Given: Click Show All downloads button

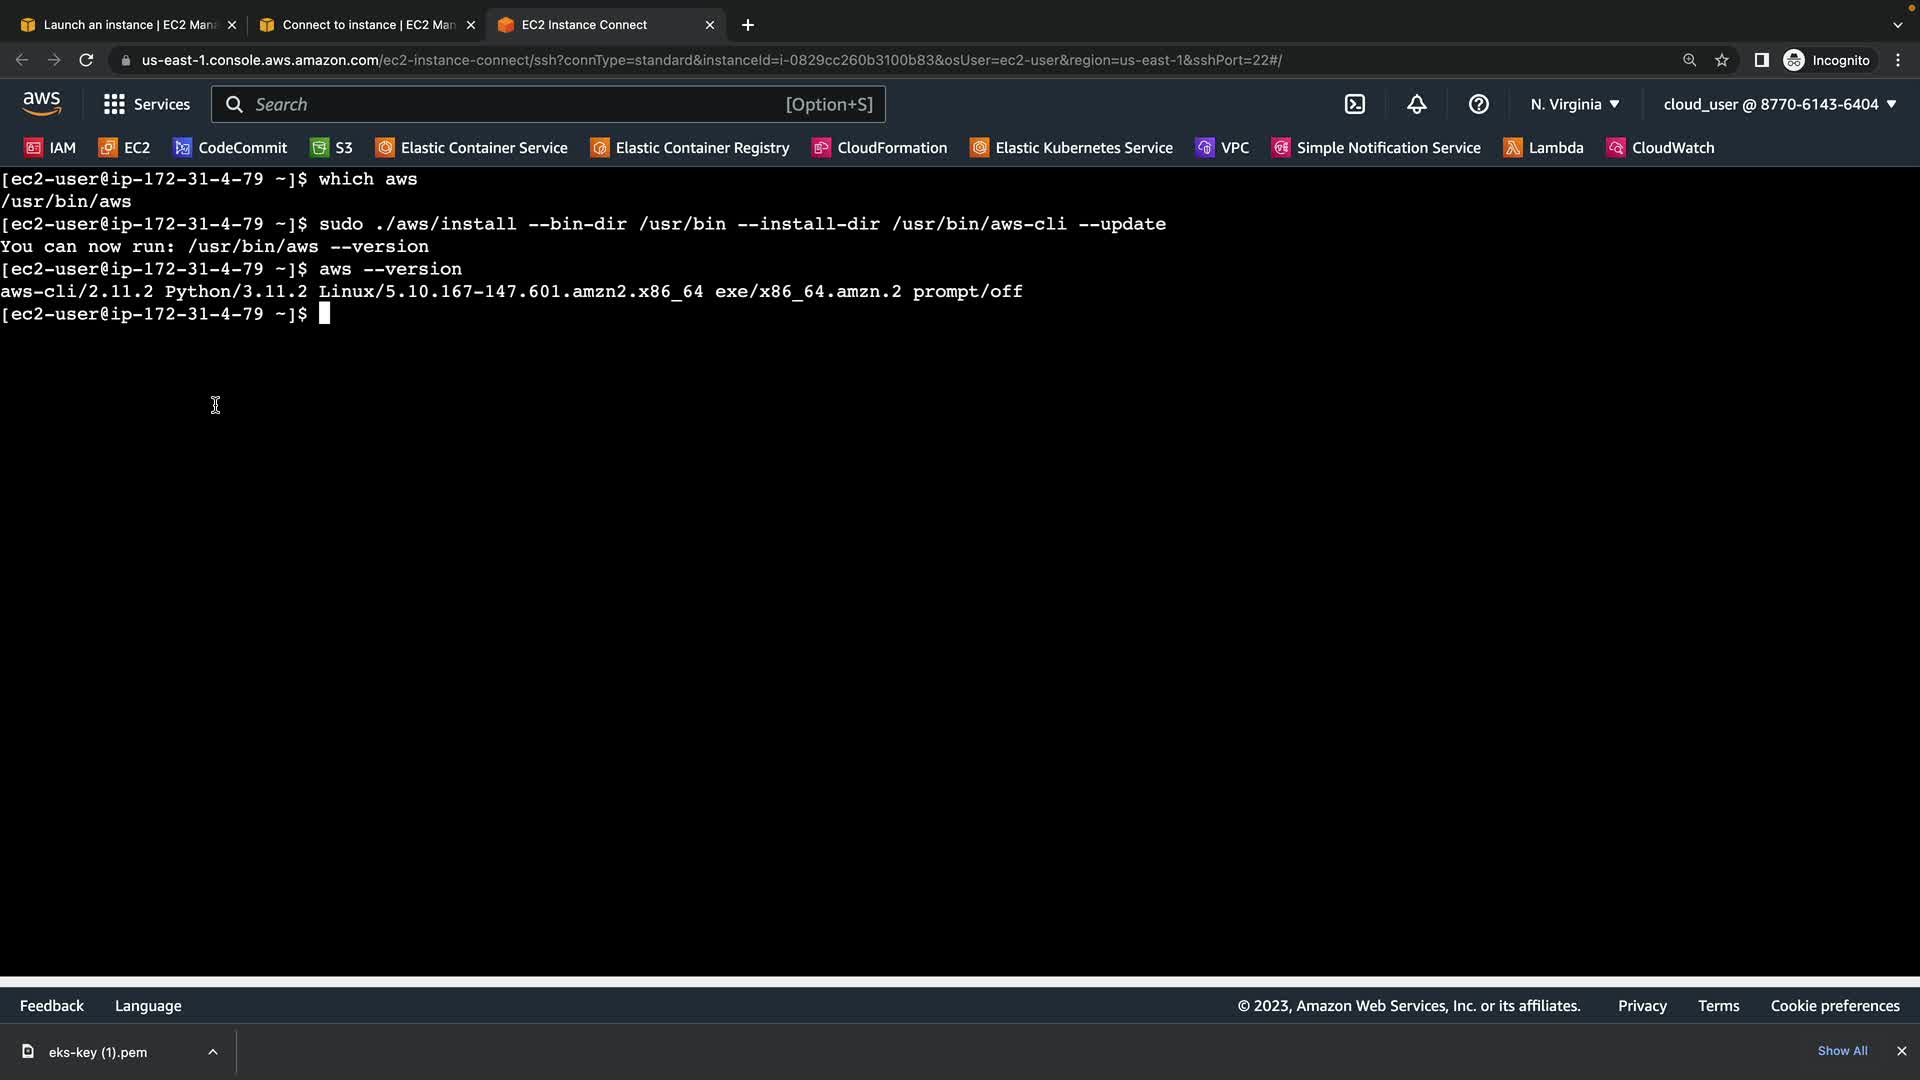Looking at the screenshot, I should coord(1842,1051).
